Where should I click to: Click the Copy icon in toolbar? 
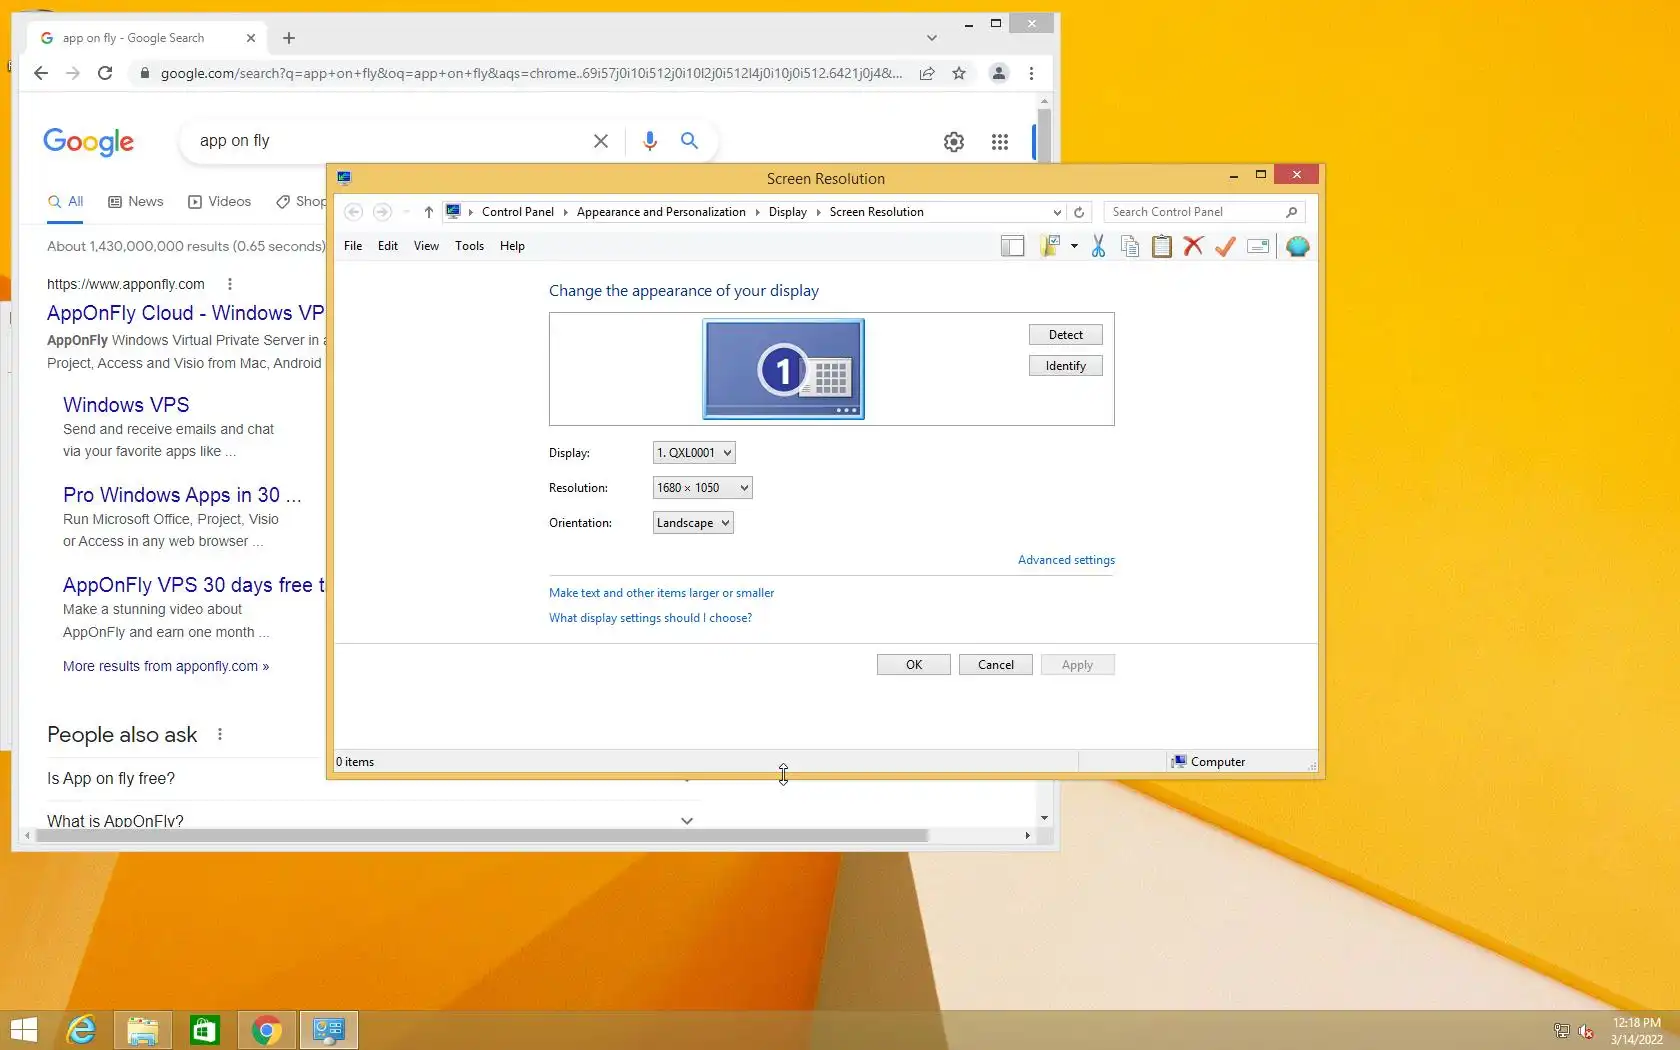(x=1130, y=246)
